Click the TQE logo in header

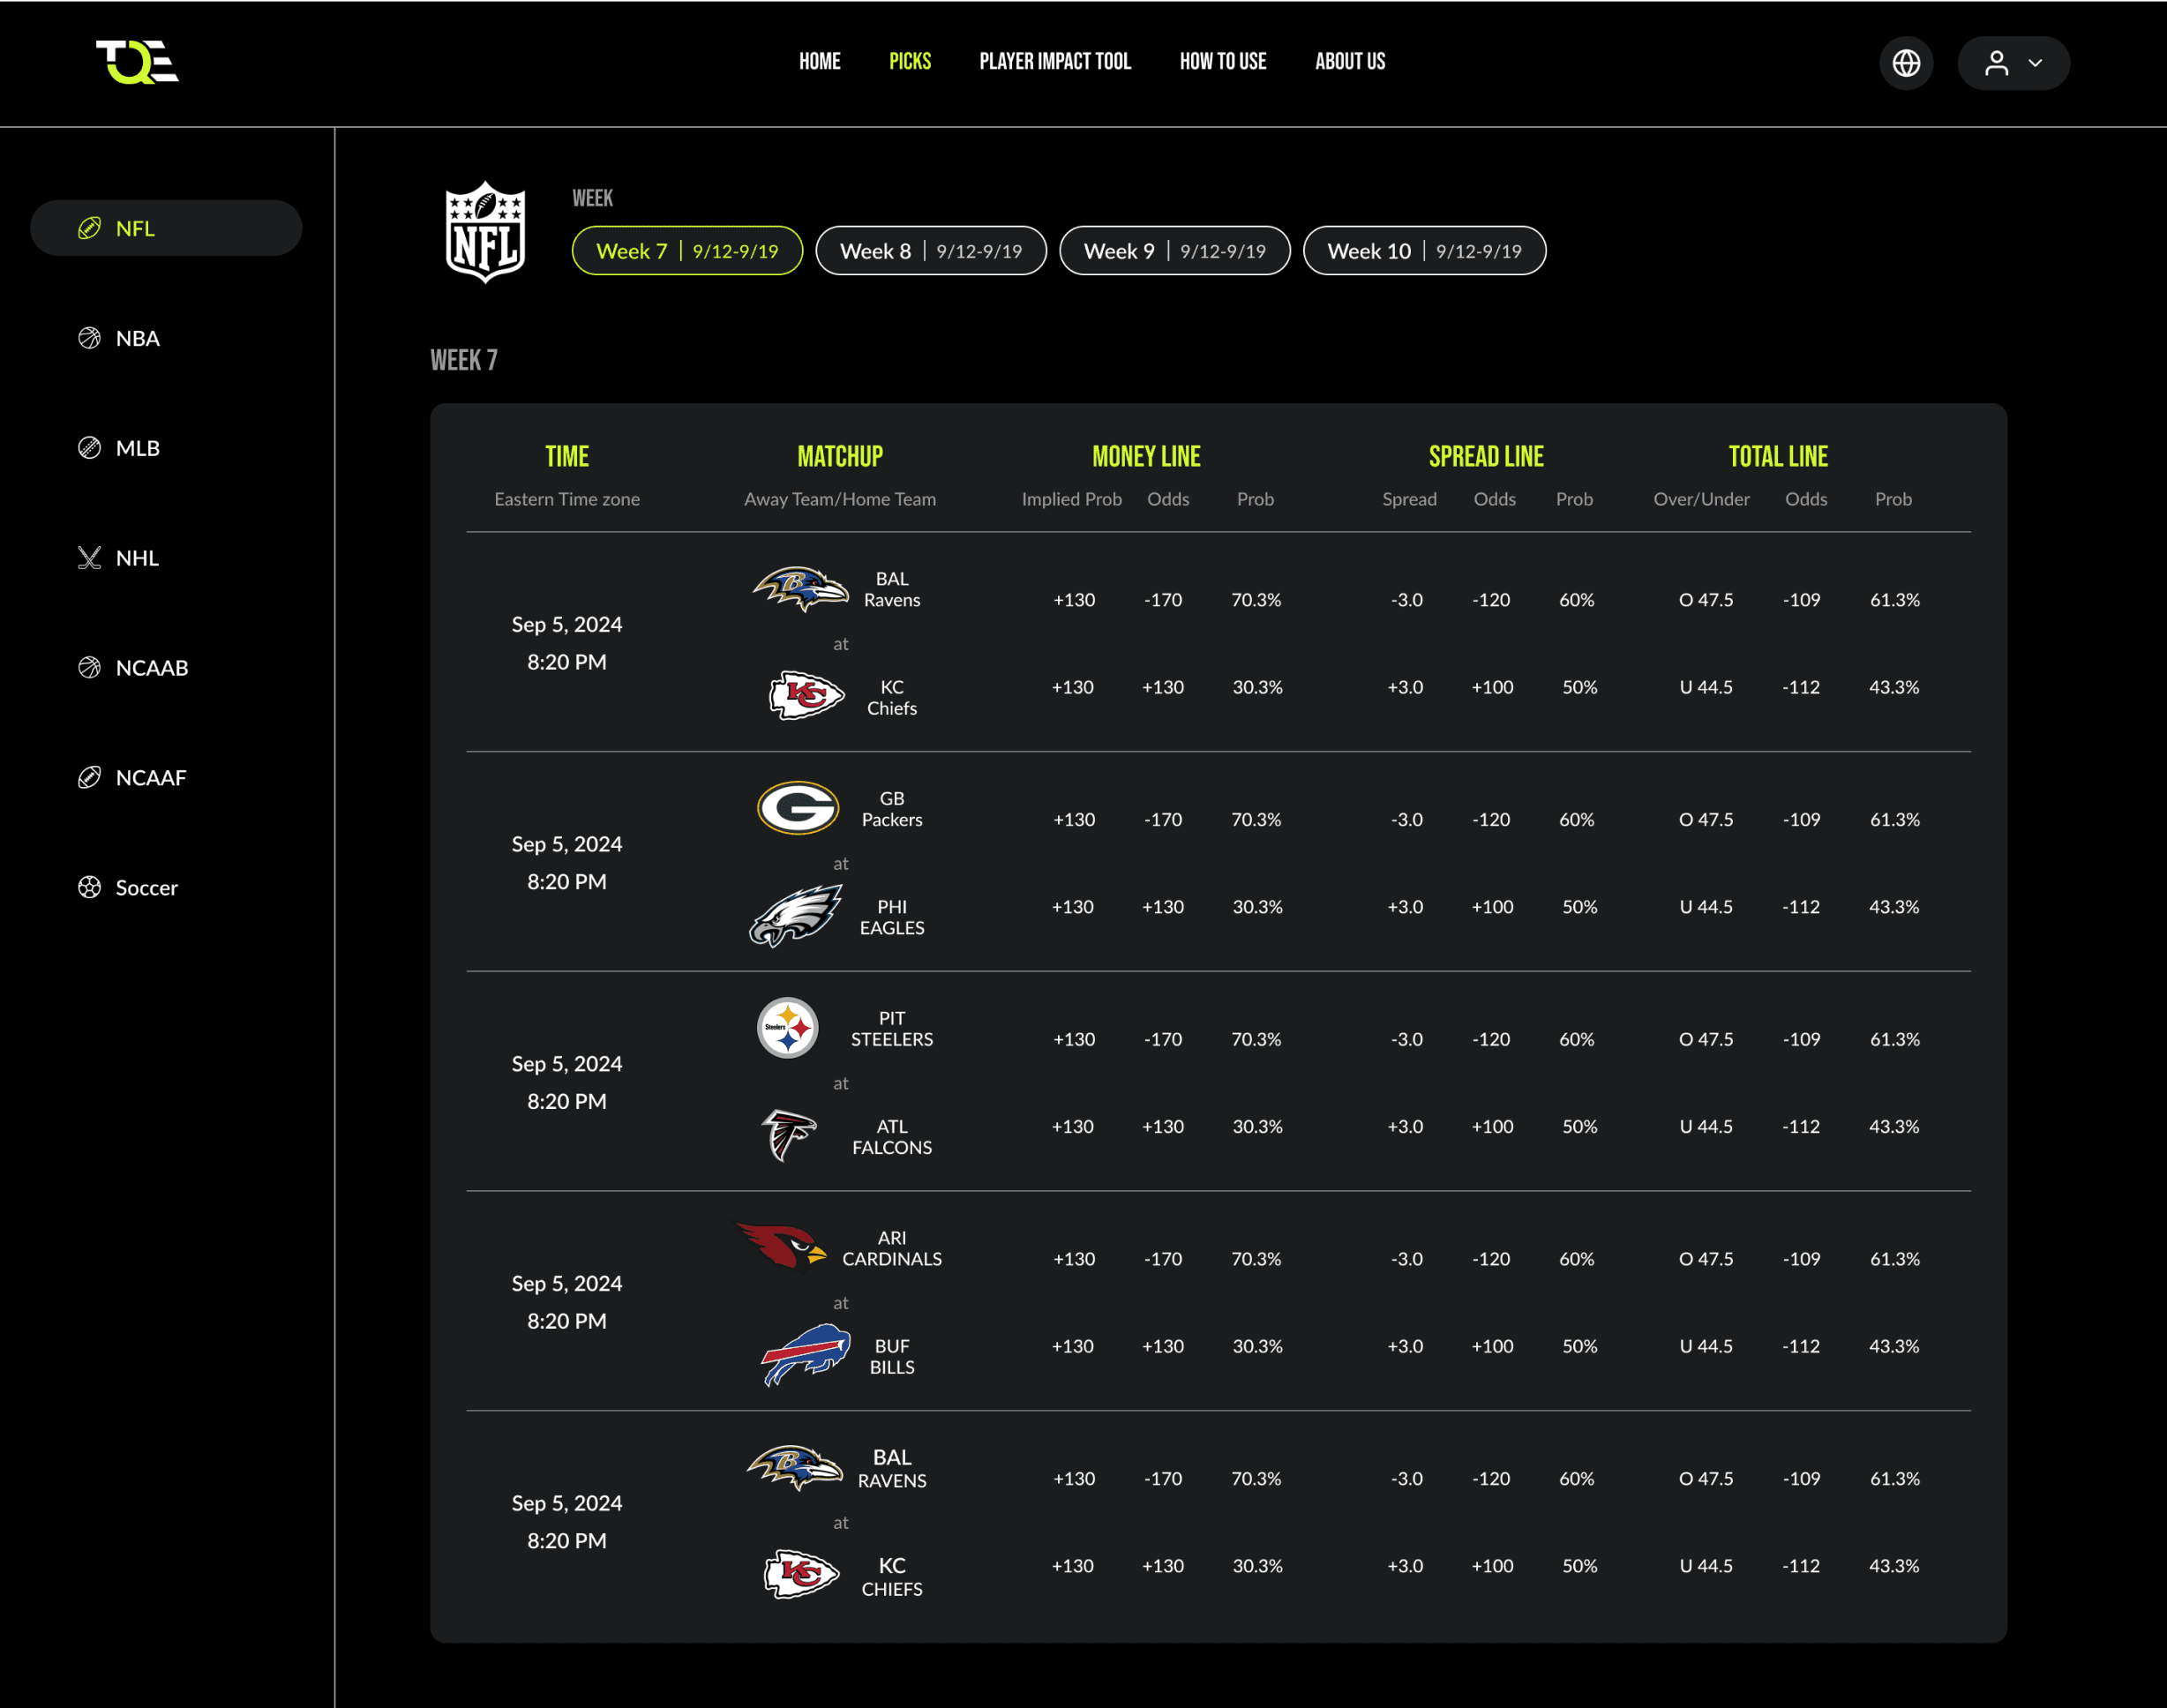(137, 62)
